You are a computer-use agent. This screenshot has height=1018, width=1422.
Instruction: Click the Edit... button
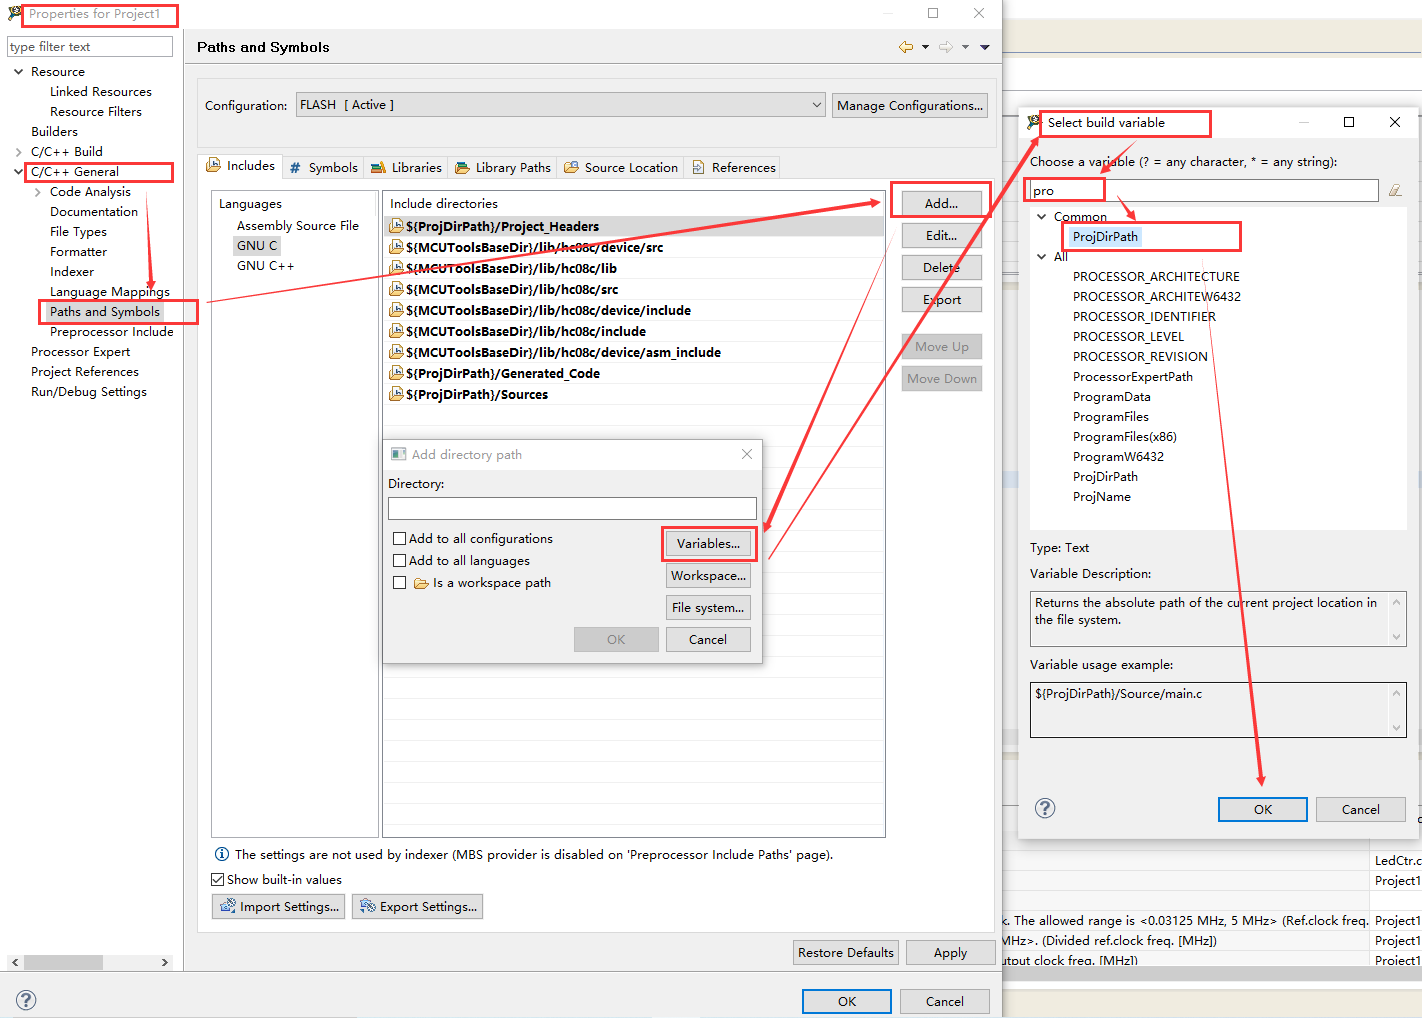tap(941, 236)
